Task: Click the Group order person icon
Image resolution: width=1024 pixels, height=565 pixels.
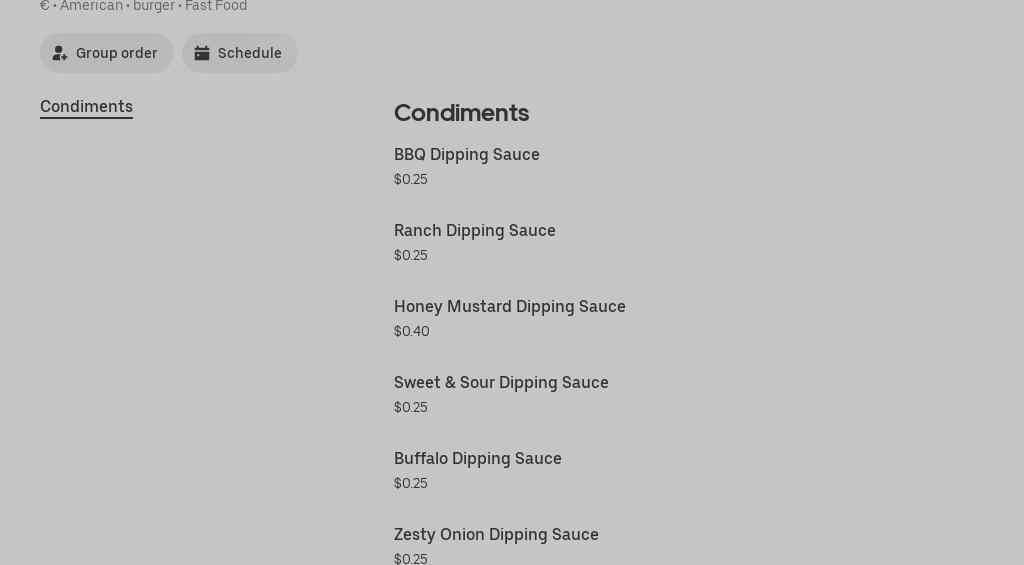Action: click(60, 53)
